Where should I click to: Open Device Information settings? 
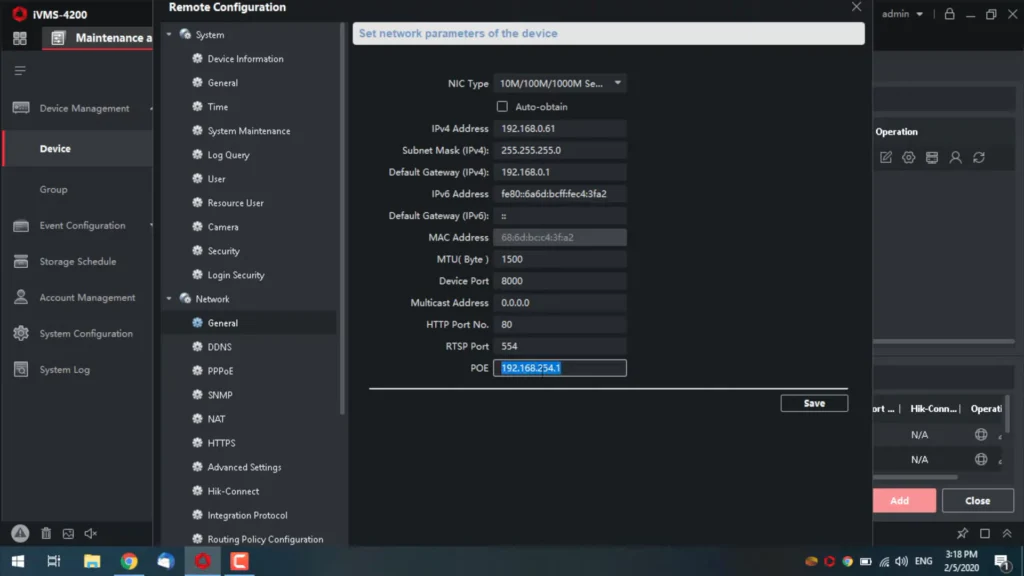[246, 59]
